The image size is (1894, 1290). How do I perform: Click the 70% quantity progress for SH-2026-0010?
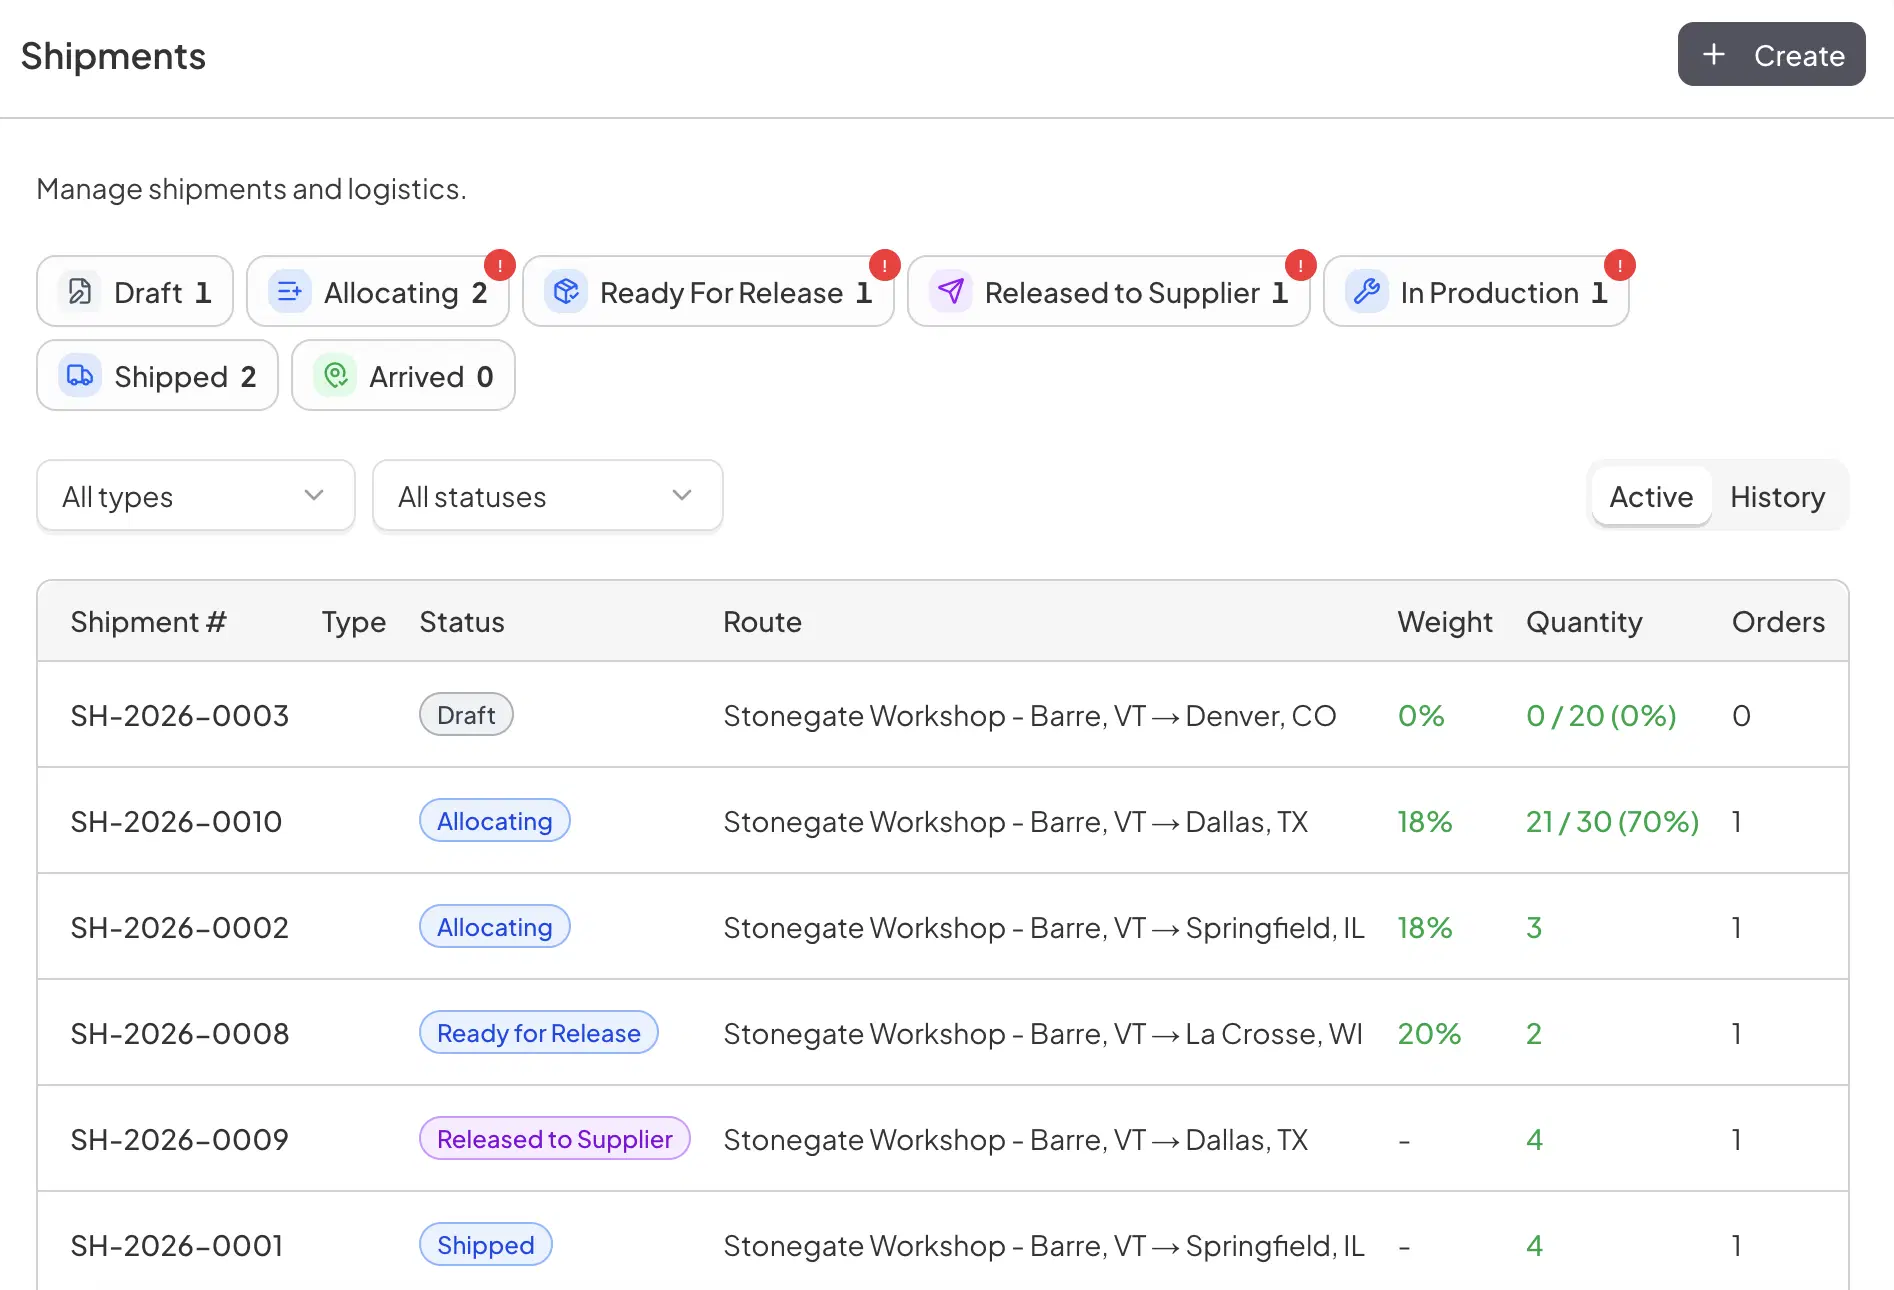coord(1611,821)
